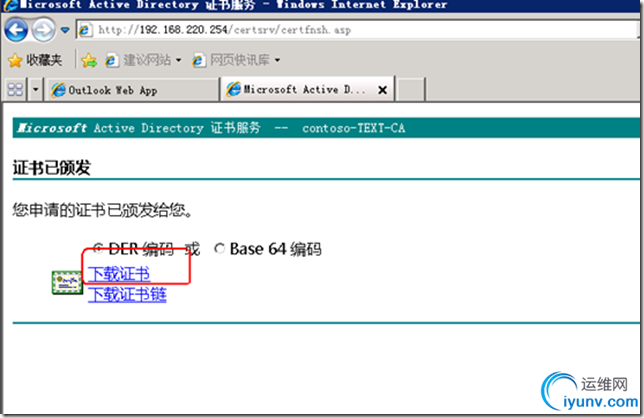Select the DER 编码 radio button
Image resolution: width=644 pixels, height=418 pixels.
pyautogui.click(x=98, y=248)
